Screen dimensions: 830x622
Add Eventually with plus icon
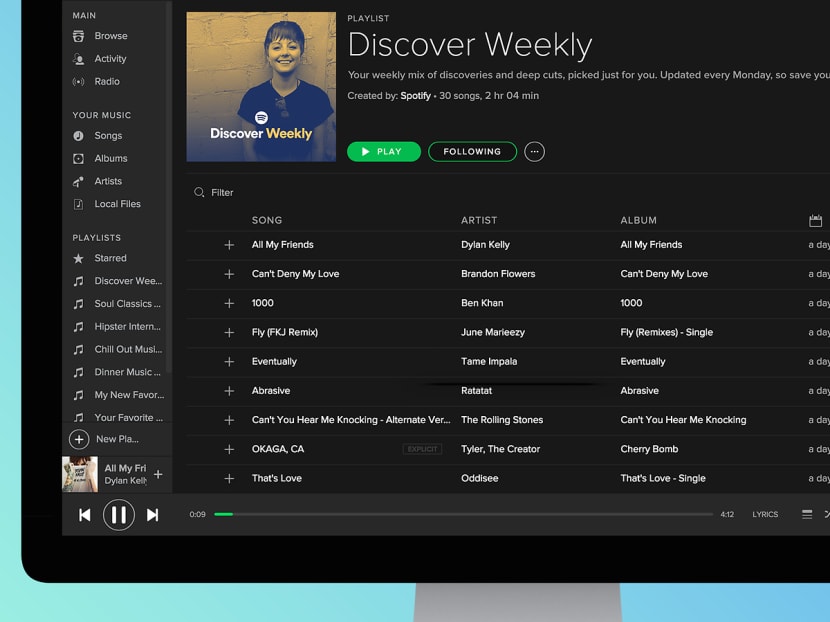coord(229,362)
